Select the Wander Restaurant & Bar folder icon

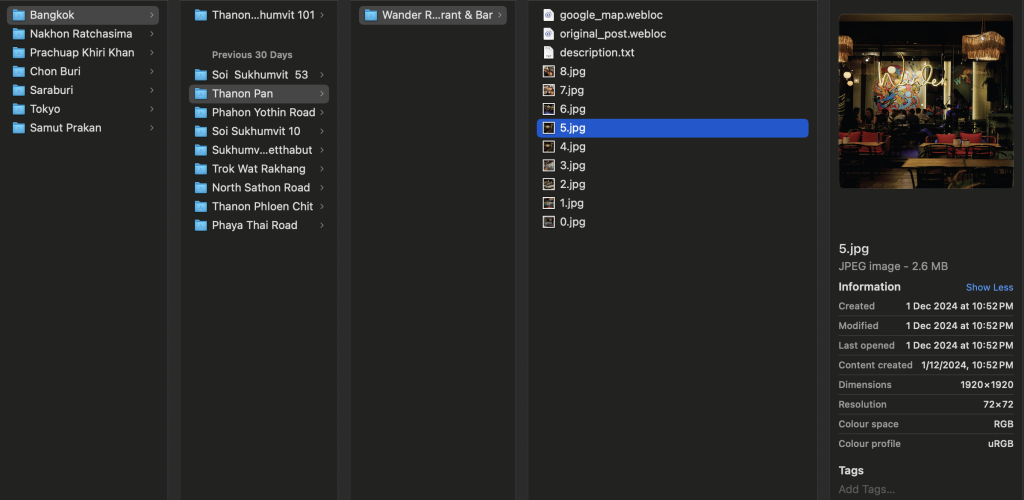click(371, 15)
